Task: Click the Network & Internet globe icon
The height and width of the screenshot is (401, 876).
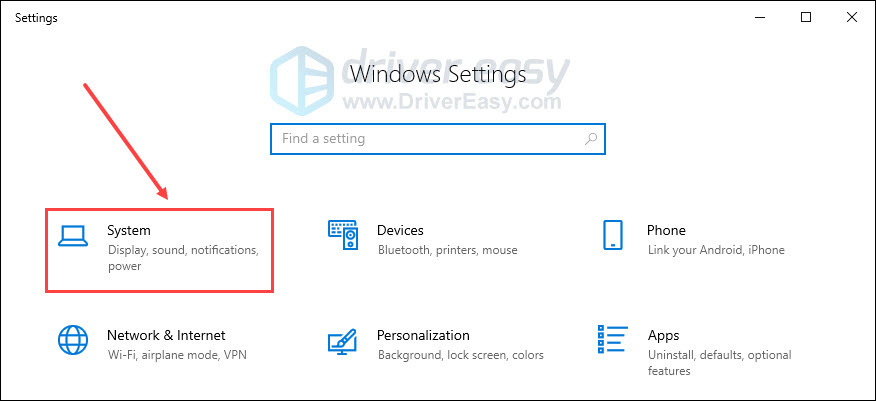Action: tap(73, 340)
